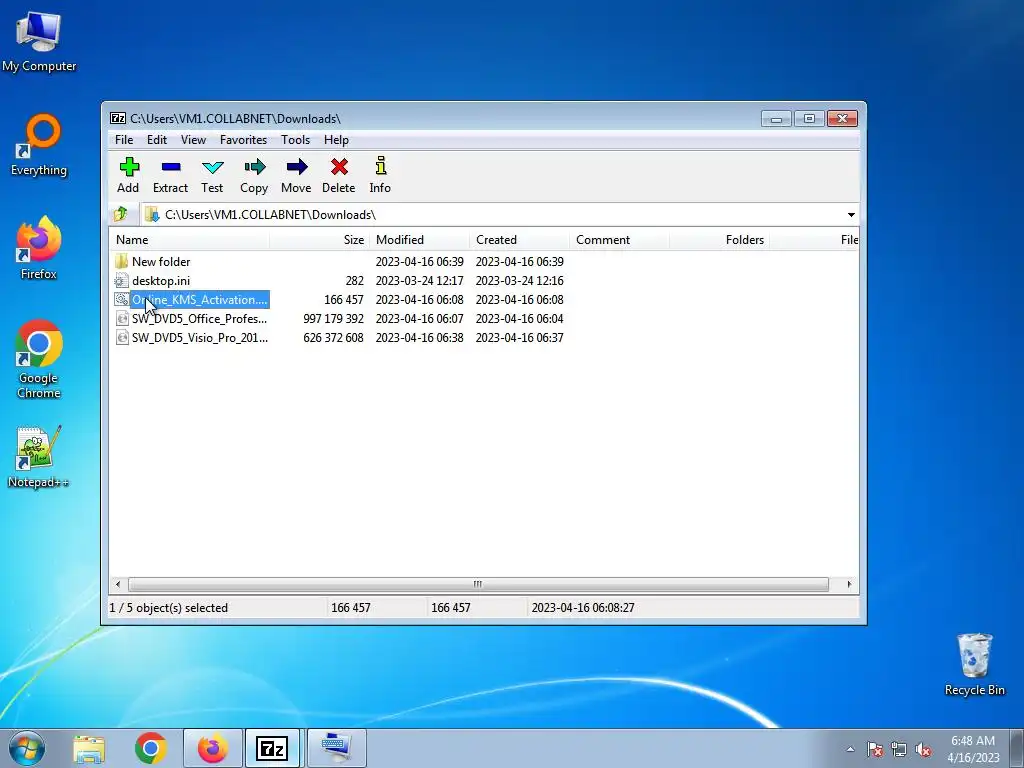Viewport: 1024px width, 768px height.
Task: Click the Online_KMS_Activation file icon
Action: point(121,300)
